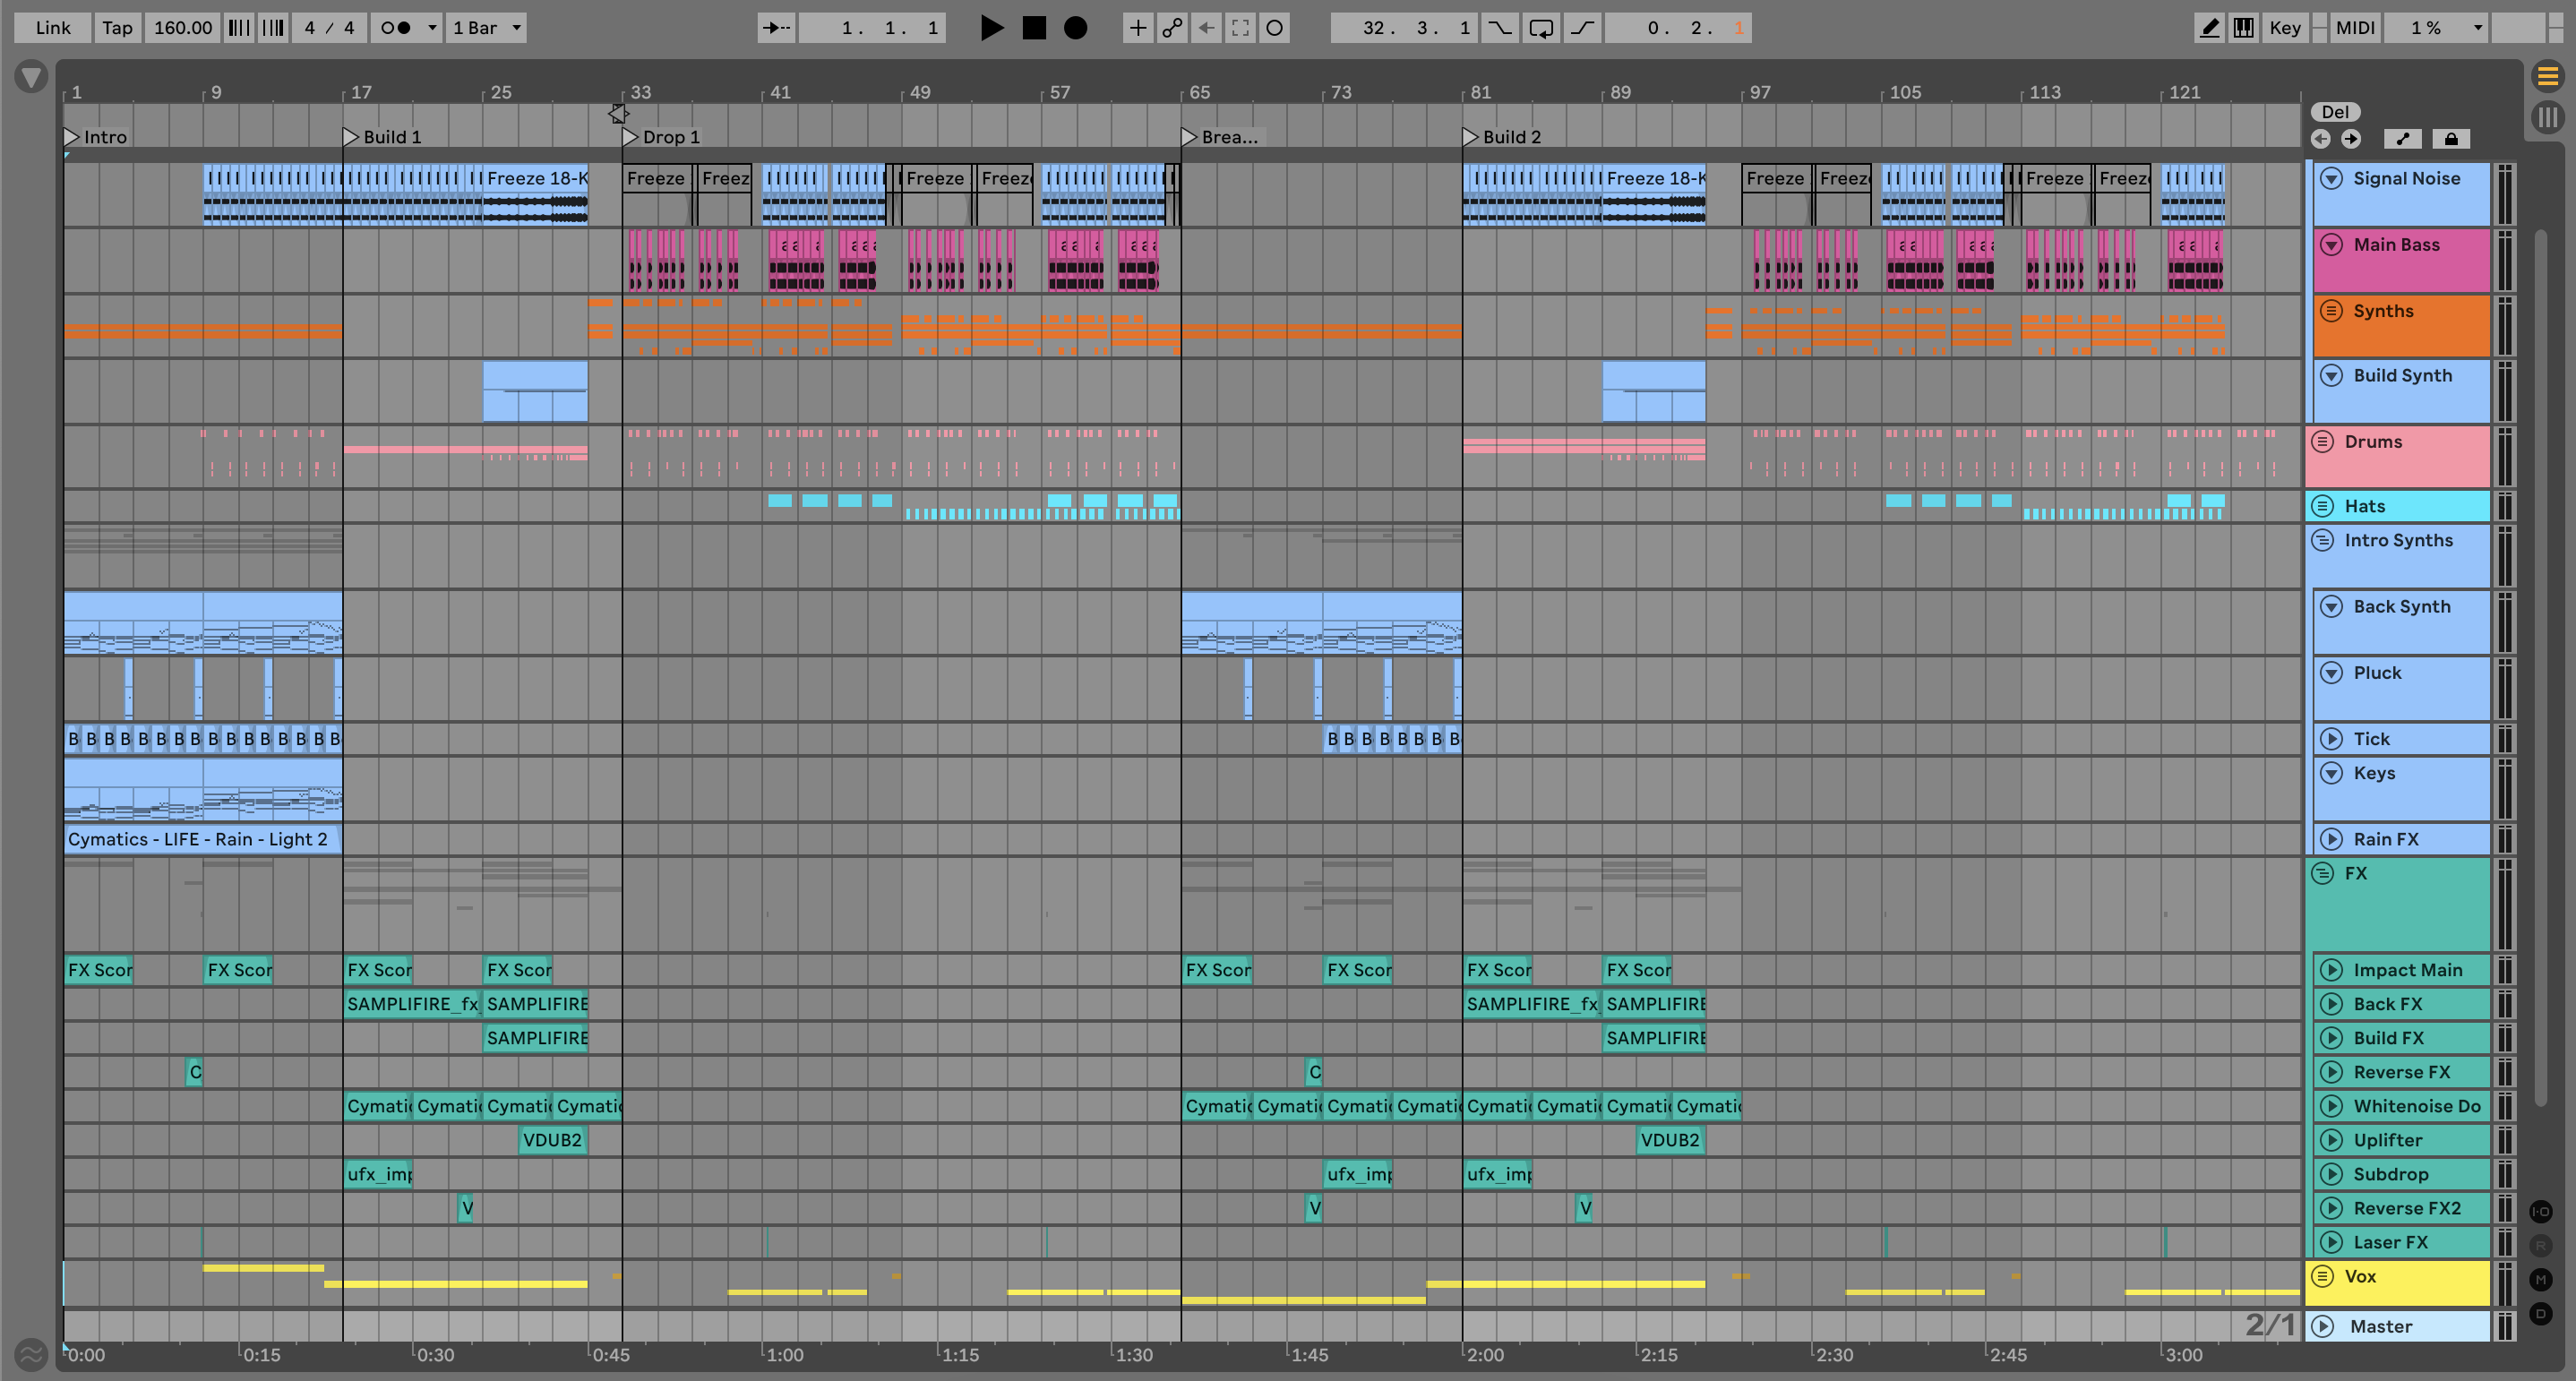
Task: Unfold the Drums group track
Action: point(2323,441)
